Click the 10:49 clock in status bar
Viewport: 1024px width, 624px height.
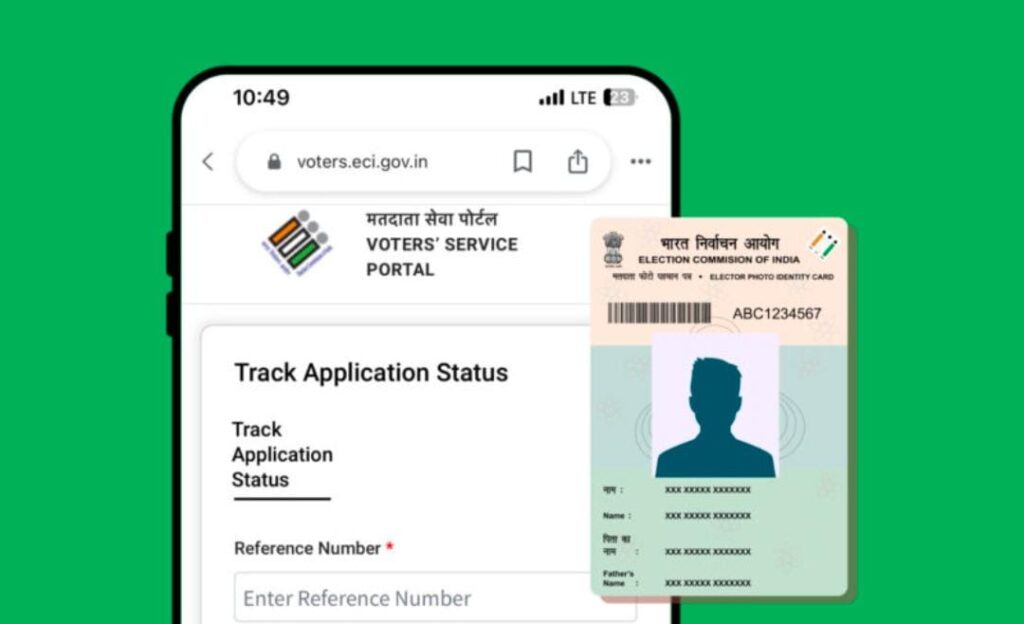click(x=261, y=98)
